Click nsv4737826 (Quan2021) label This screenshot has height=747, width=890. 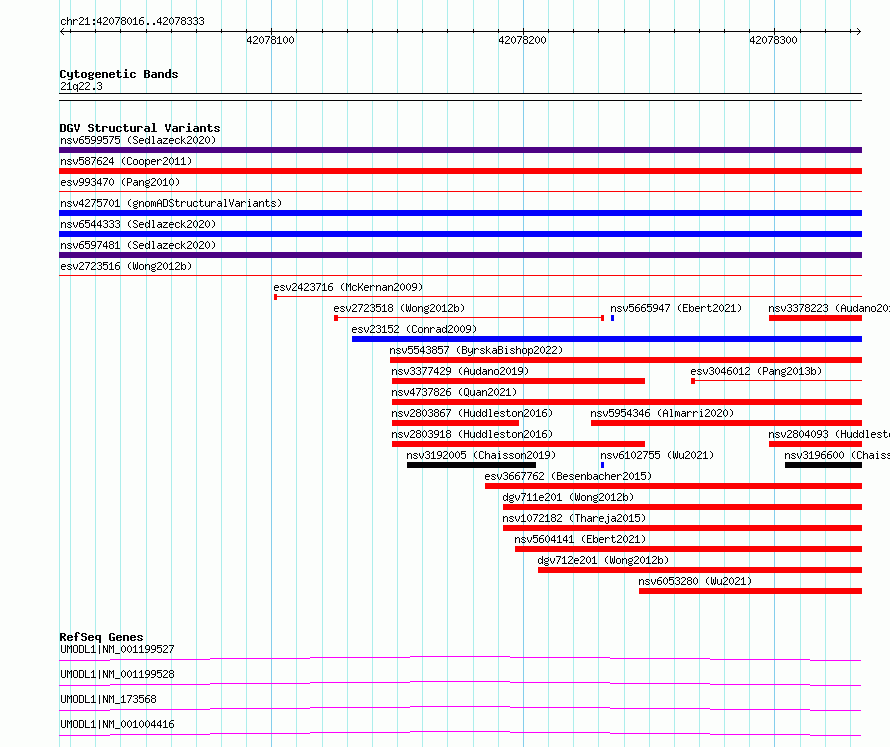(454, 392)
